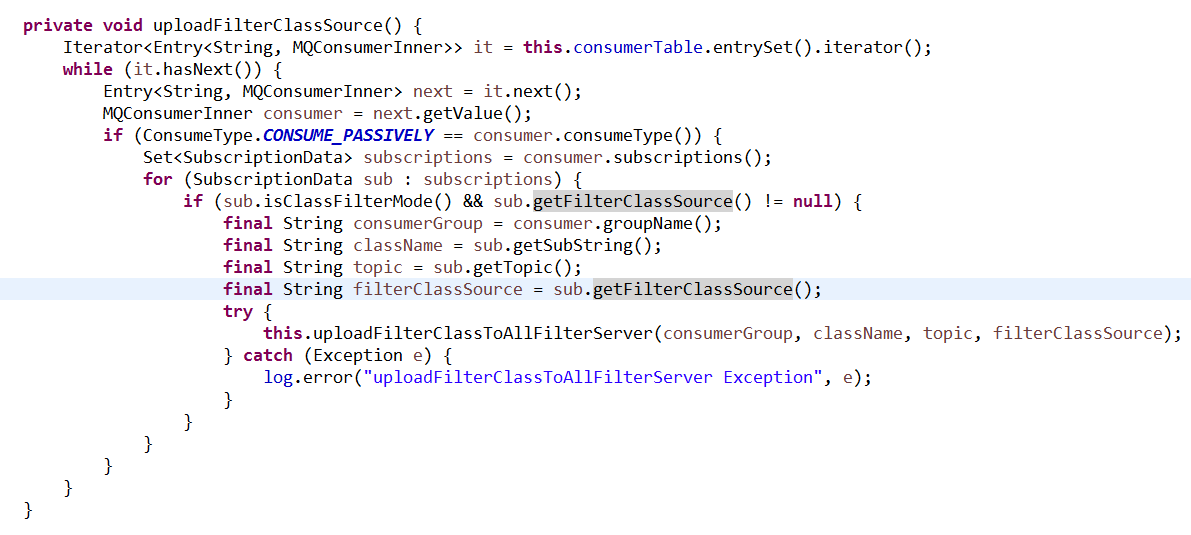This screenshot has width=1191, height=535.
Task: Click the try keyword
Action: point(238,311)
